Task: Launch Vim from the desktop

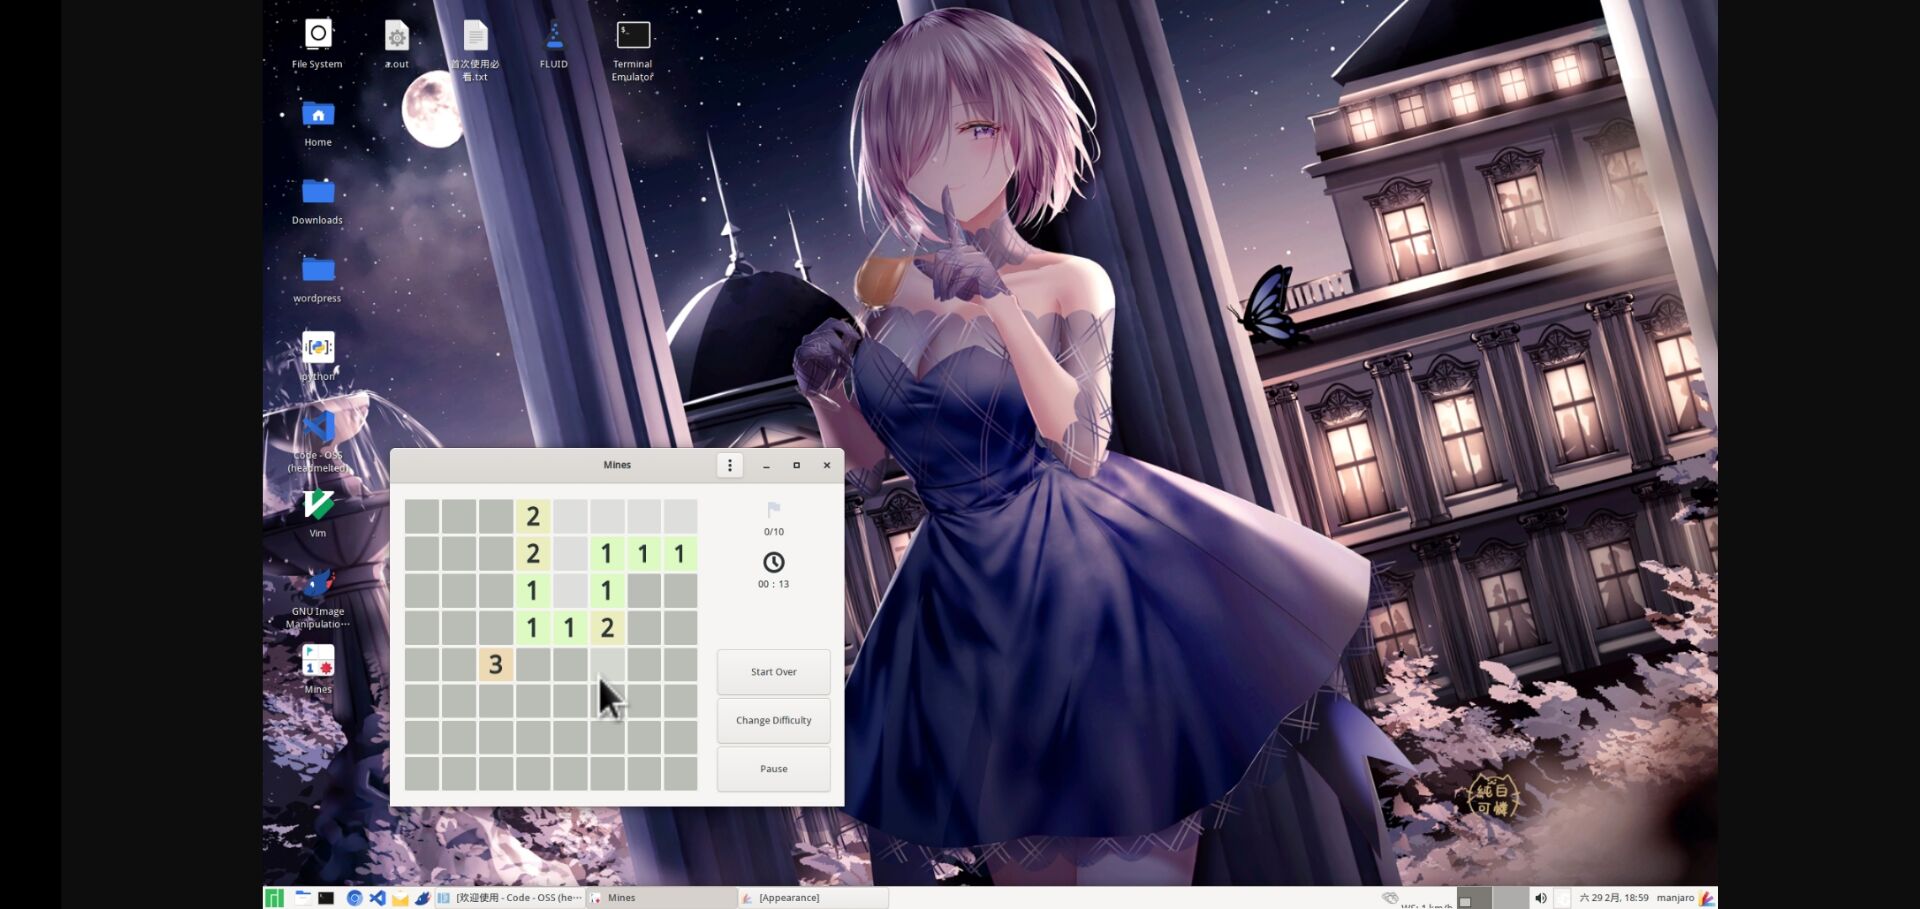Action: (318, 512)
